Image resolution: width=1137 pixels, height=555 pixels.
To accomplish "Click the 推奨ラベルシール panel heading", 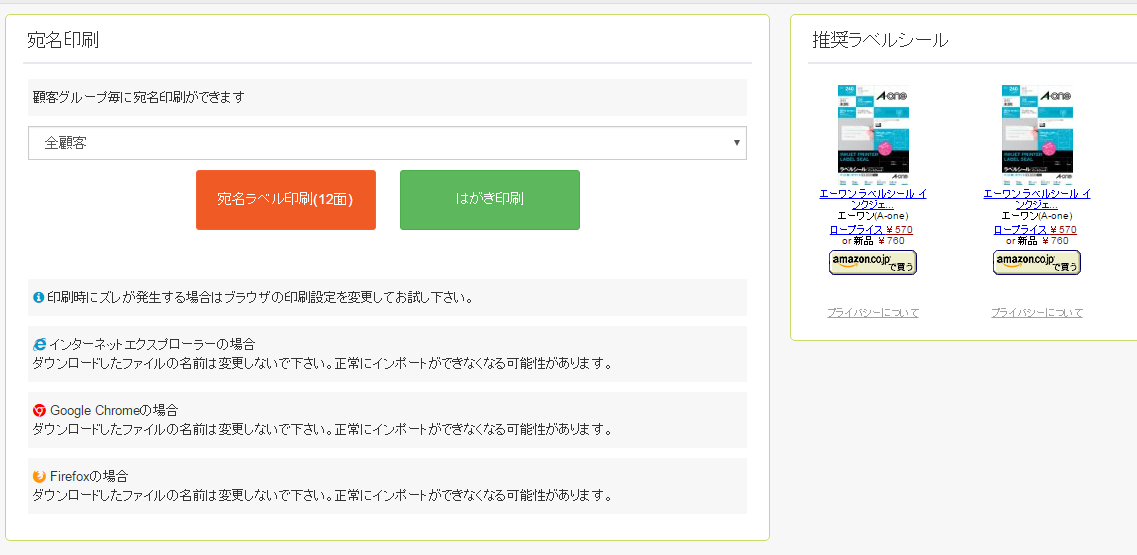I will click(880, 40).
